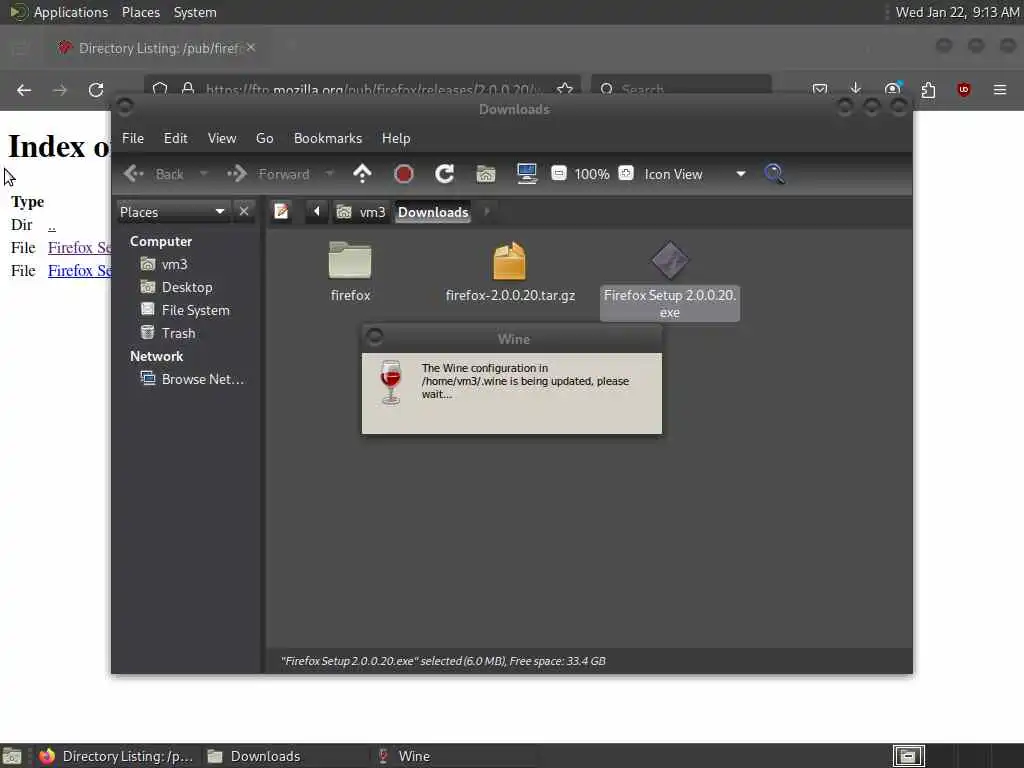
Task: Click the Firefox browser forward arrow
Action: [60, 90]
